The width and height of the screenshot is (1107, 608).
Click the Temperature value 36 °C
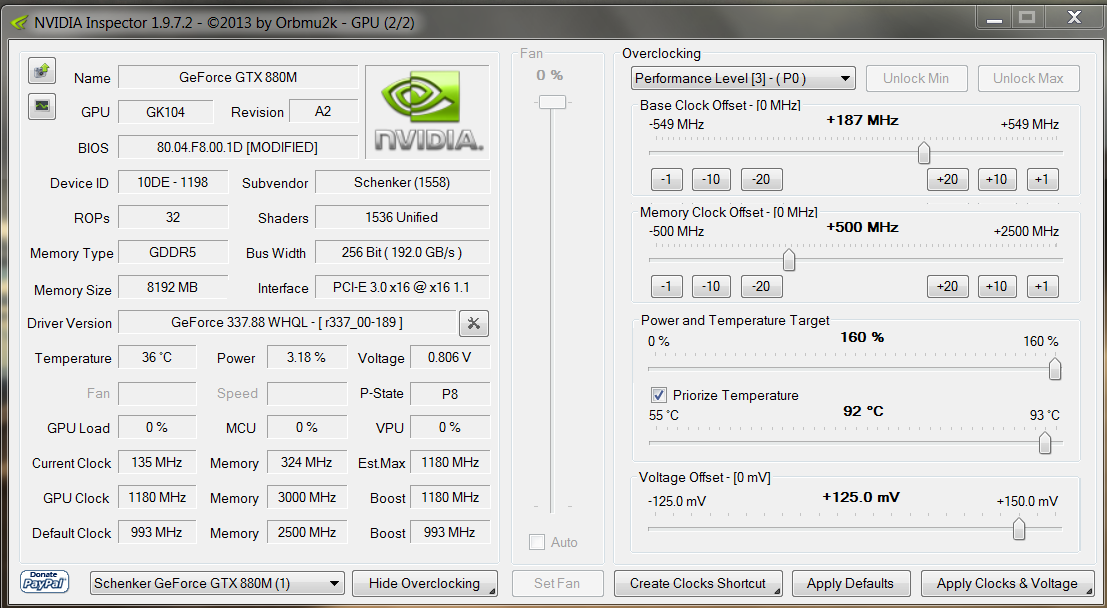(157, 357)
